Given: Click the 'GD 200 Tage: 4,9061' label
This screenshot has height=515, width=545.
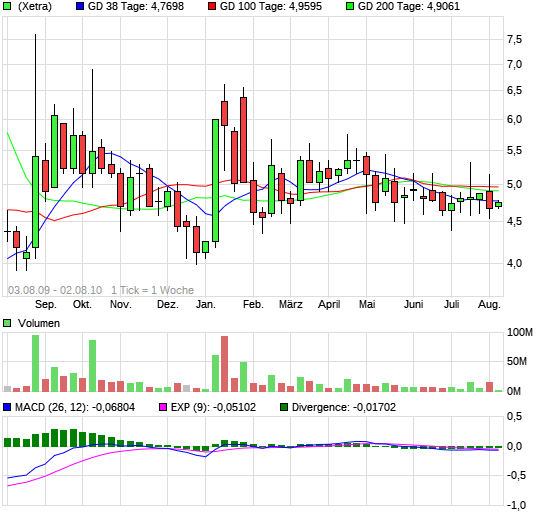Looking at the screenshot, I should coord(409,6).
